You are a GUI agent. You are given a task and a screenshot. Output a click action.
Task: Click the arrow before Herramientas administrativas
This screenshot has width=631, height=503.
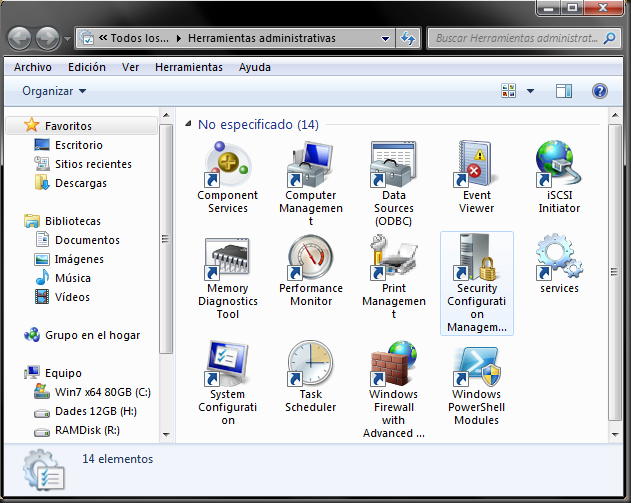(x=179, y=39)
